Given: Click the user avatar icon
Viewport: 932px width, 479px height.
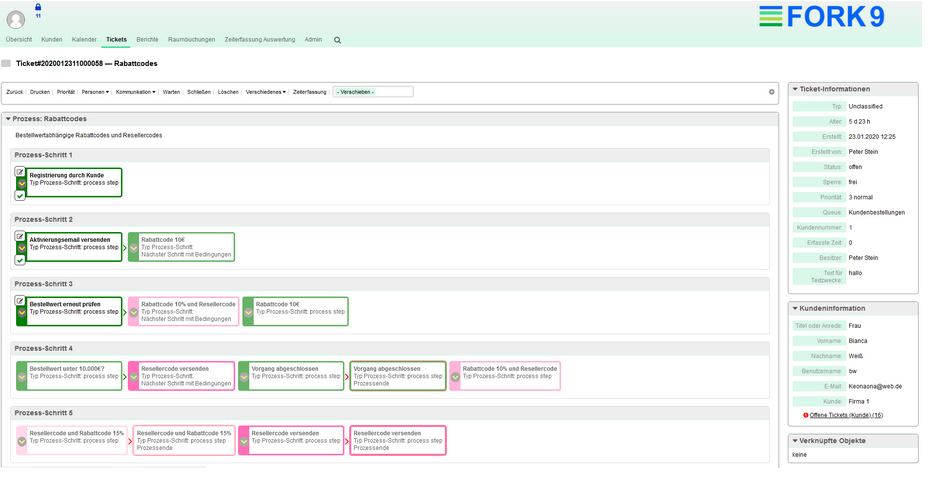Looking at the screenshot, I should tap(16, 19).
